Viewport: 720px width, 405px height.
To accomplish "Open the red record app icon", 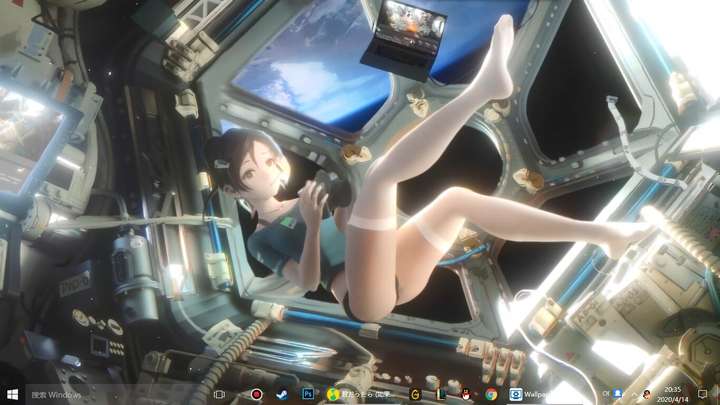I will [x=256, y=394].
